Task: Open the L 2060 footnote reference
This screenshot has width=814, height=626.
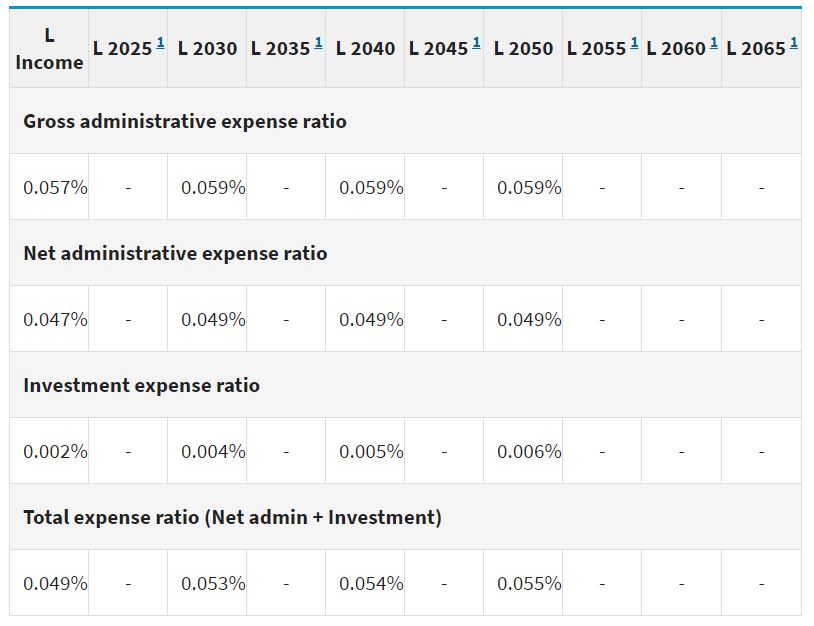Action: point(714,43)
